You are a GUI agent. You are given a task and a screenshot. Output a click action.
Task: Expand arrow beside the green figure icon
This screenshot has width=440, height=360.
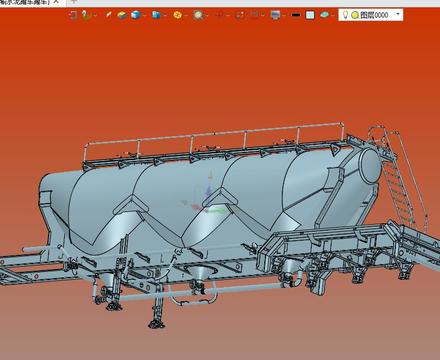[x=95, y=15]
